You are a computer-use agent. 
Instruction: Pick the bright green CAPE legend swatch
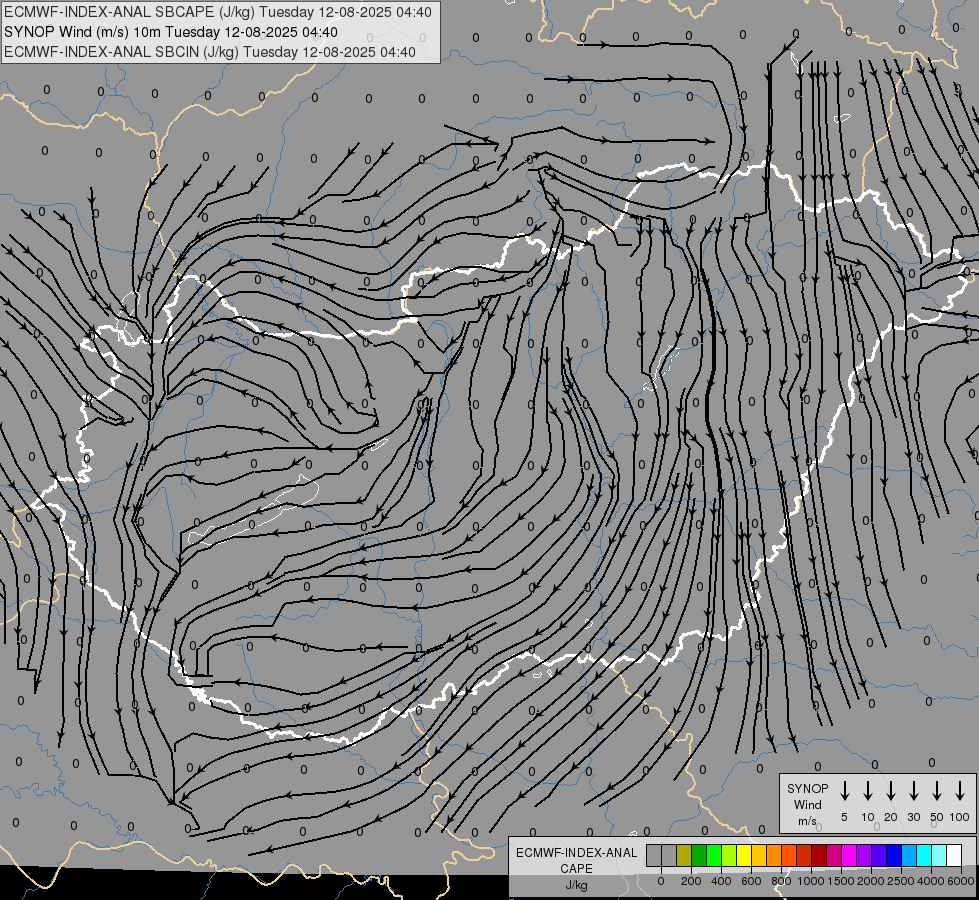click(x=714, y=855)
